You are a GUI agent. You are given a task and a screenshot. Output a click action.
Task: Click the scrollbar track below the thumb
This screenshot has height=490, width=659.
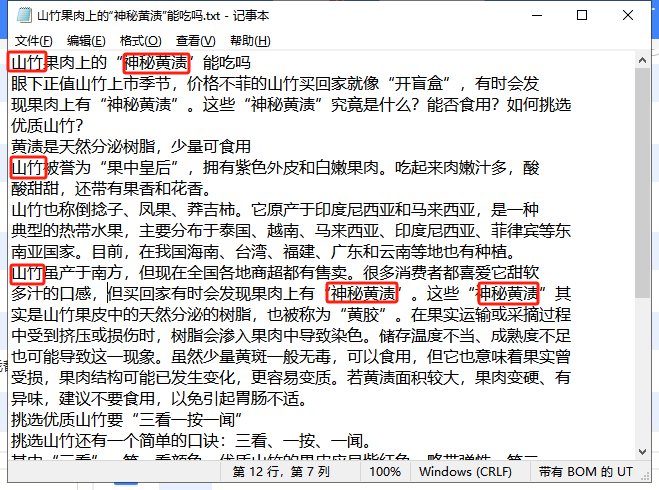(642, 371)
